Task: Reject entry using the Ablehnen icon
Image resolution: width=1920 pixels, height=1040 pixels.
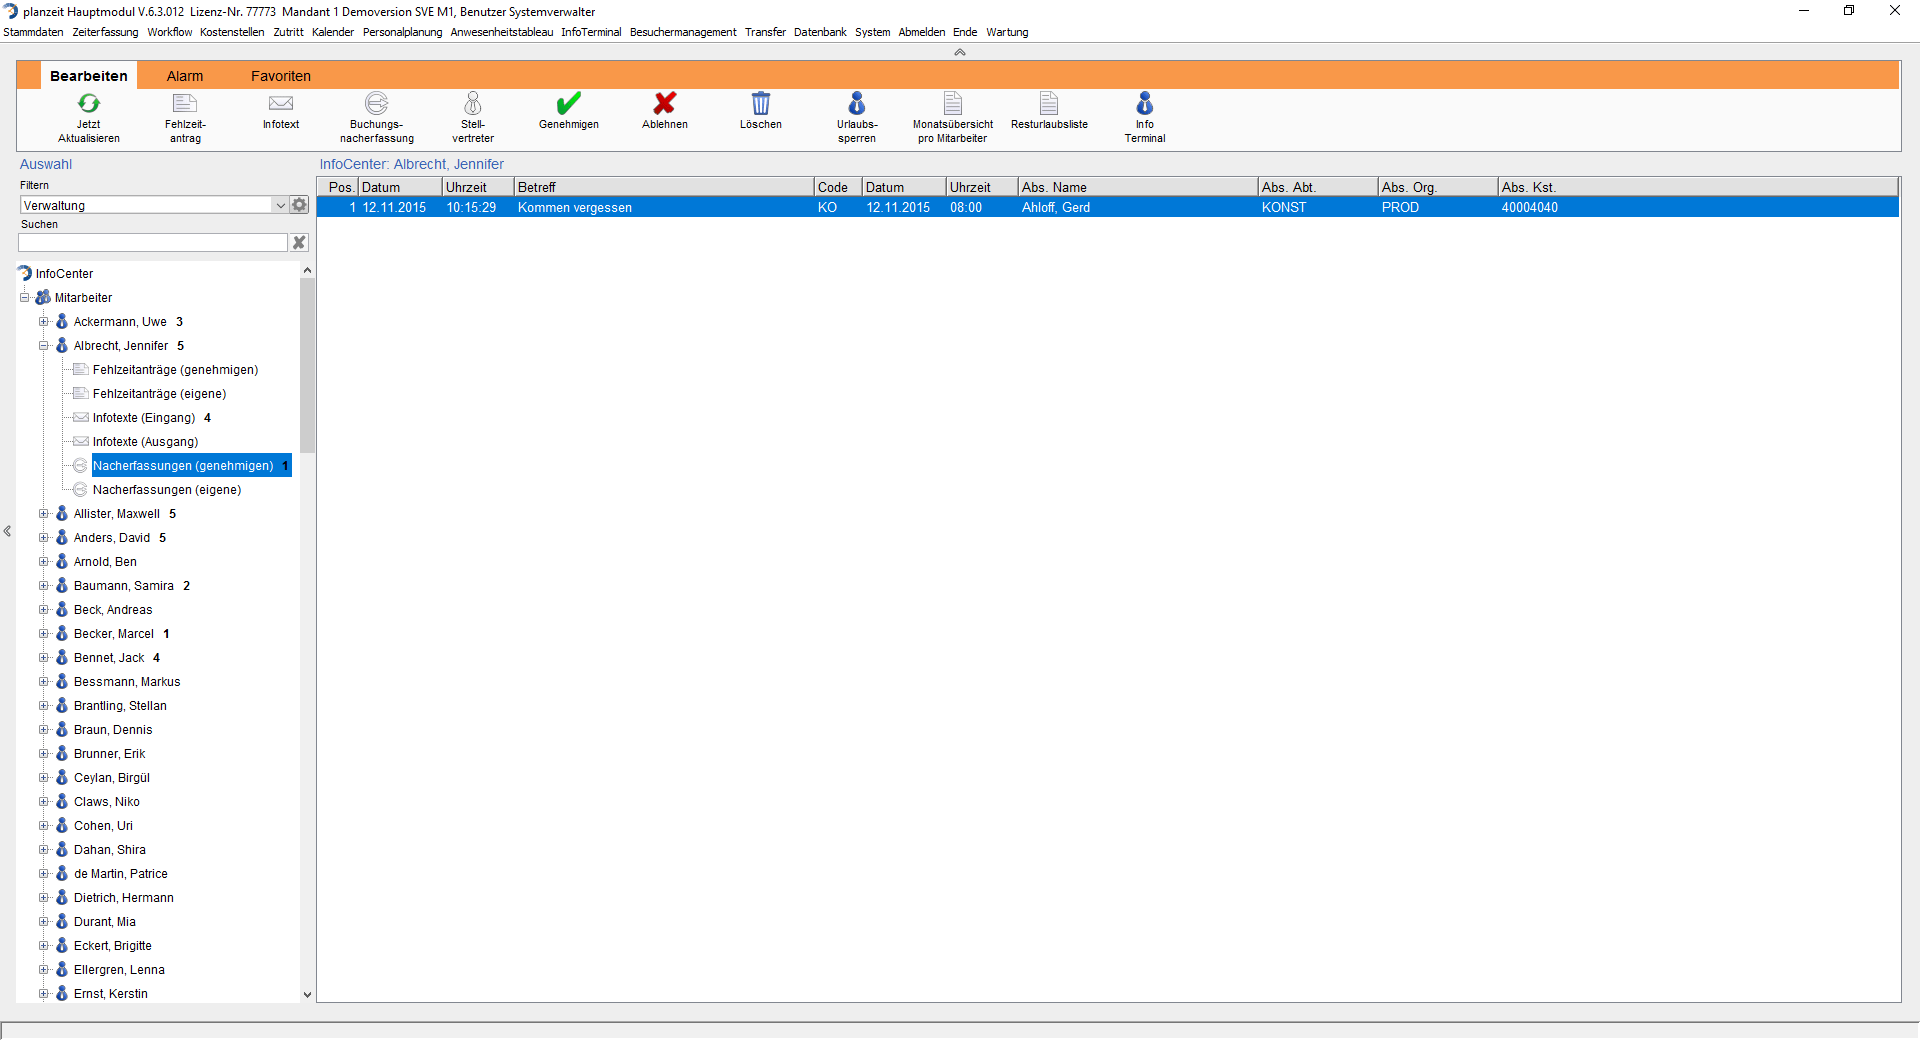Action: point(665,104)
